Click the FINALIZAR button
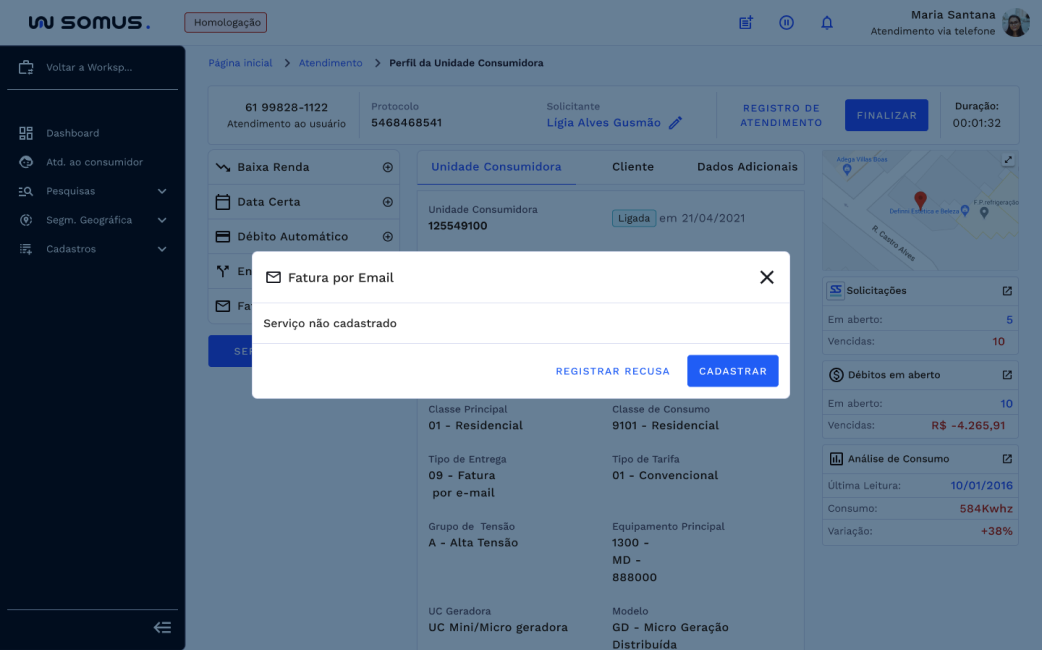 886,115
